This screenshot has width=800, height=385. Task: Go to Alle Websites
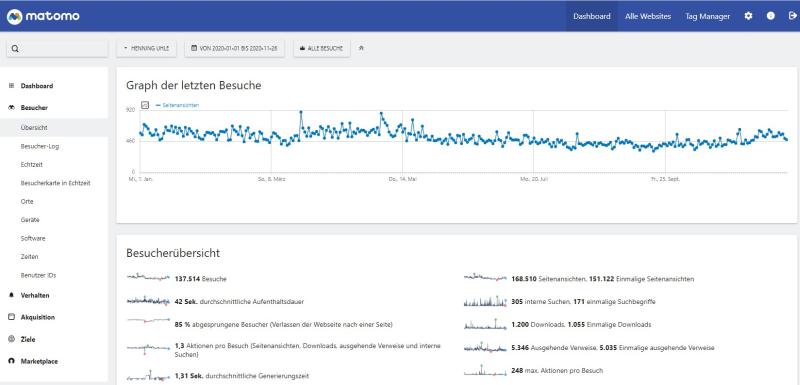click(647, 16)
